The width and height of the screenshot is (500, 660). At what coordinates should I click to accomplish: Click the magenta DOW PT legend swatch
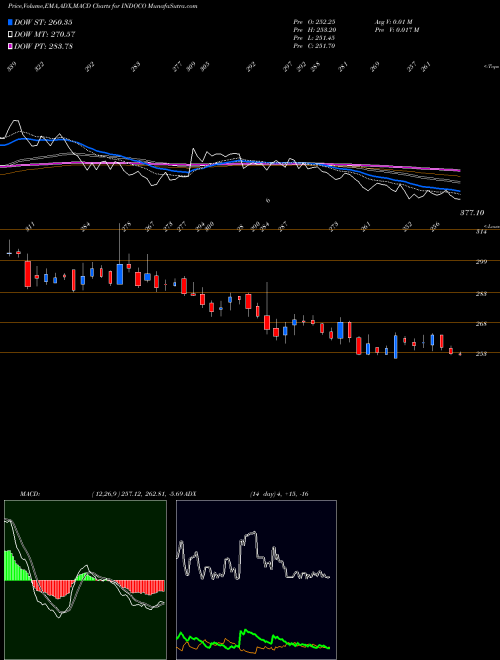point(11,46)
